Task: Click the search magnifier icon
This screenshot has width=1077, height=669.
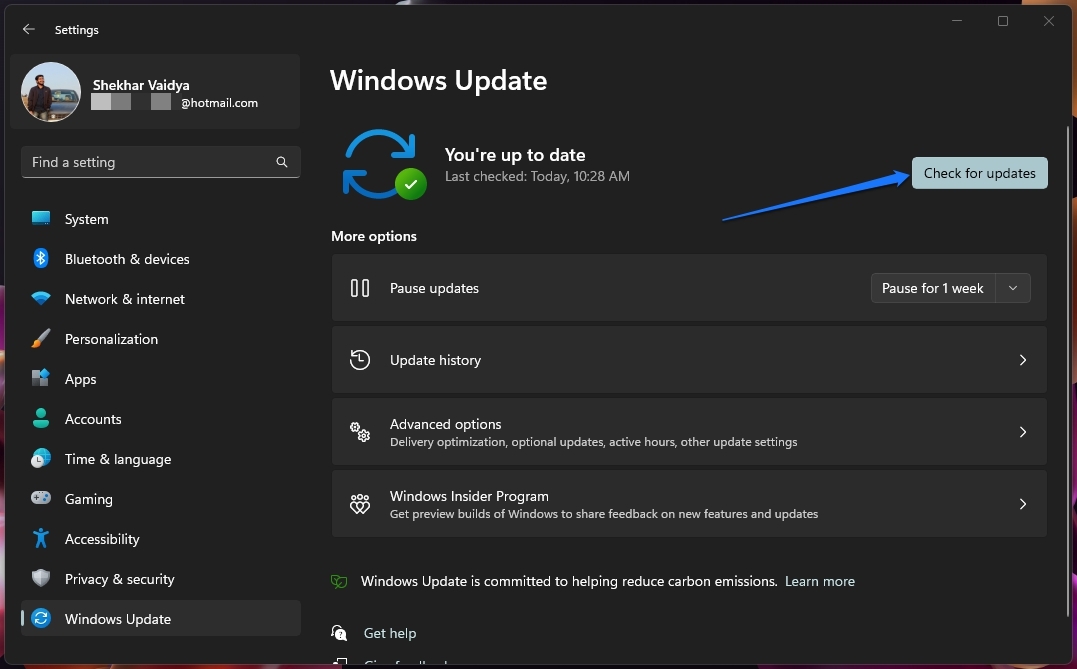Action: point(282,162)
